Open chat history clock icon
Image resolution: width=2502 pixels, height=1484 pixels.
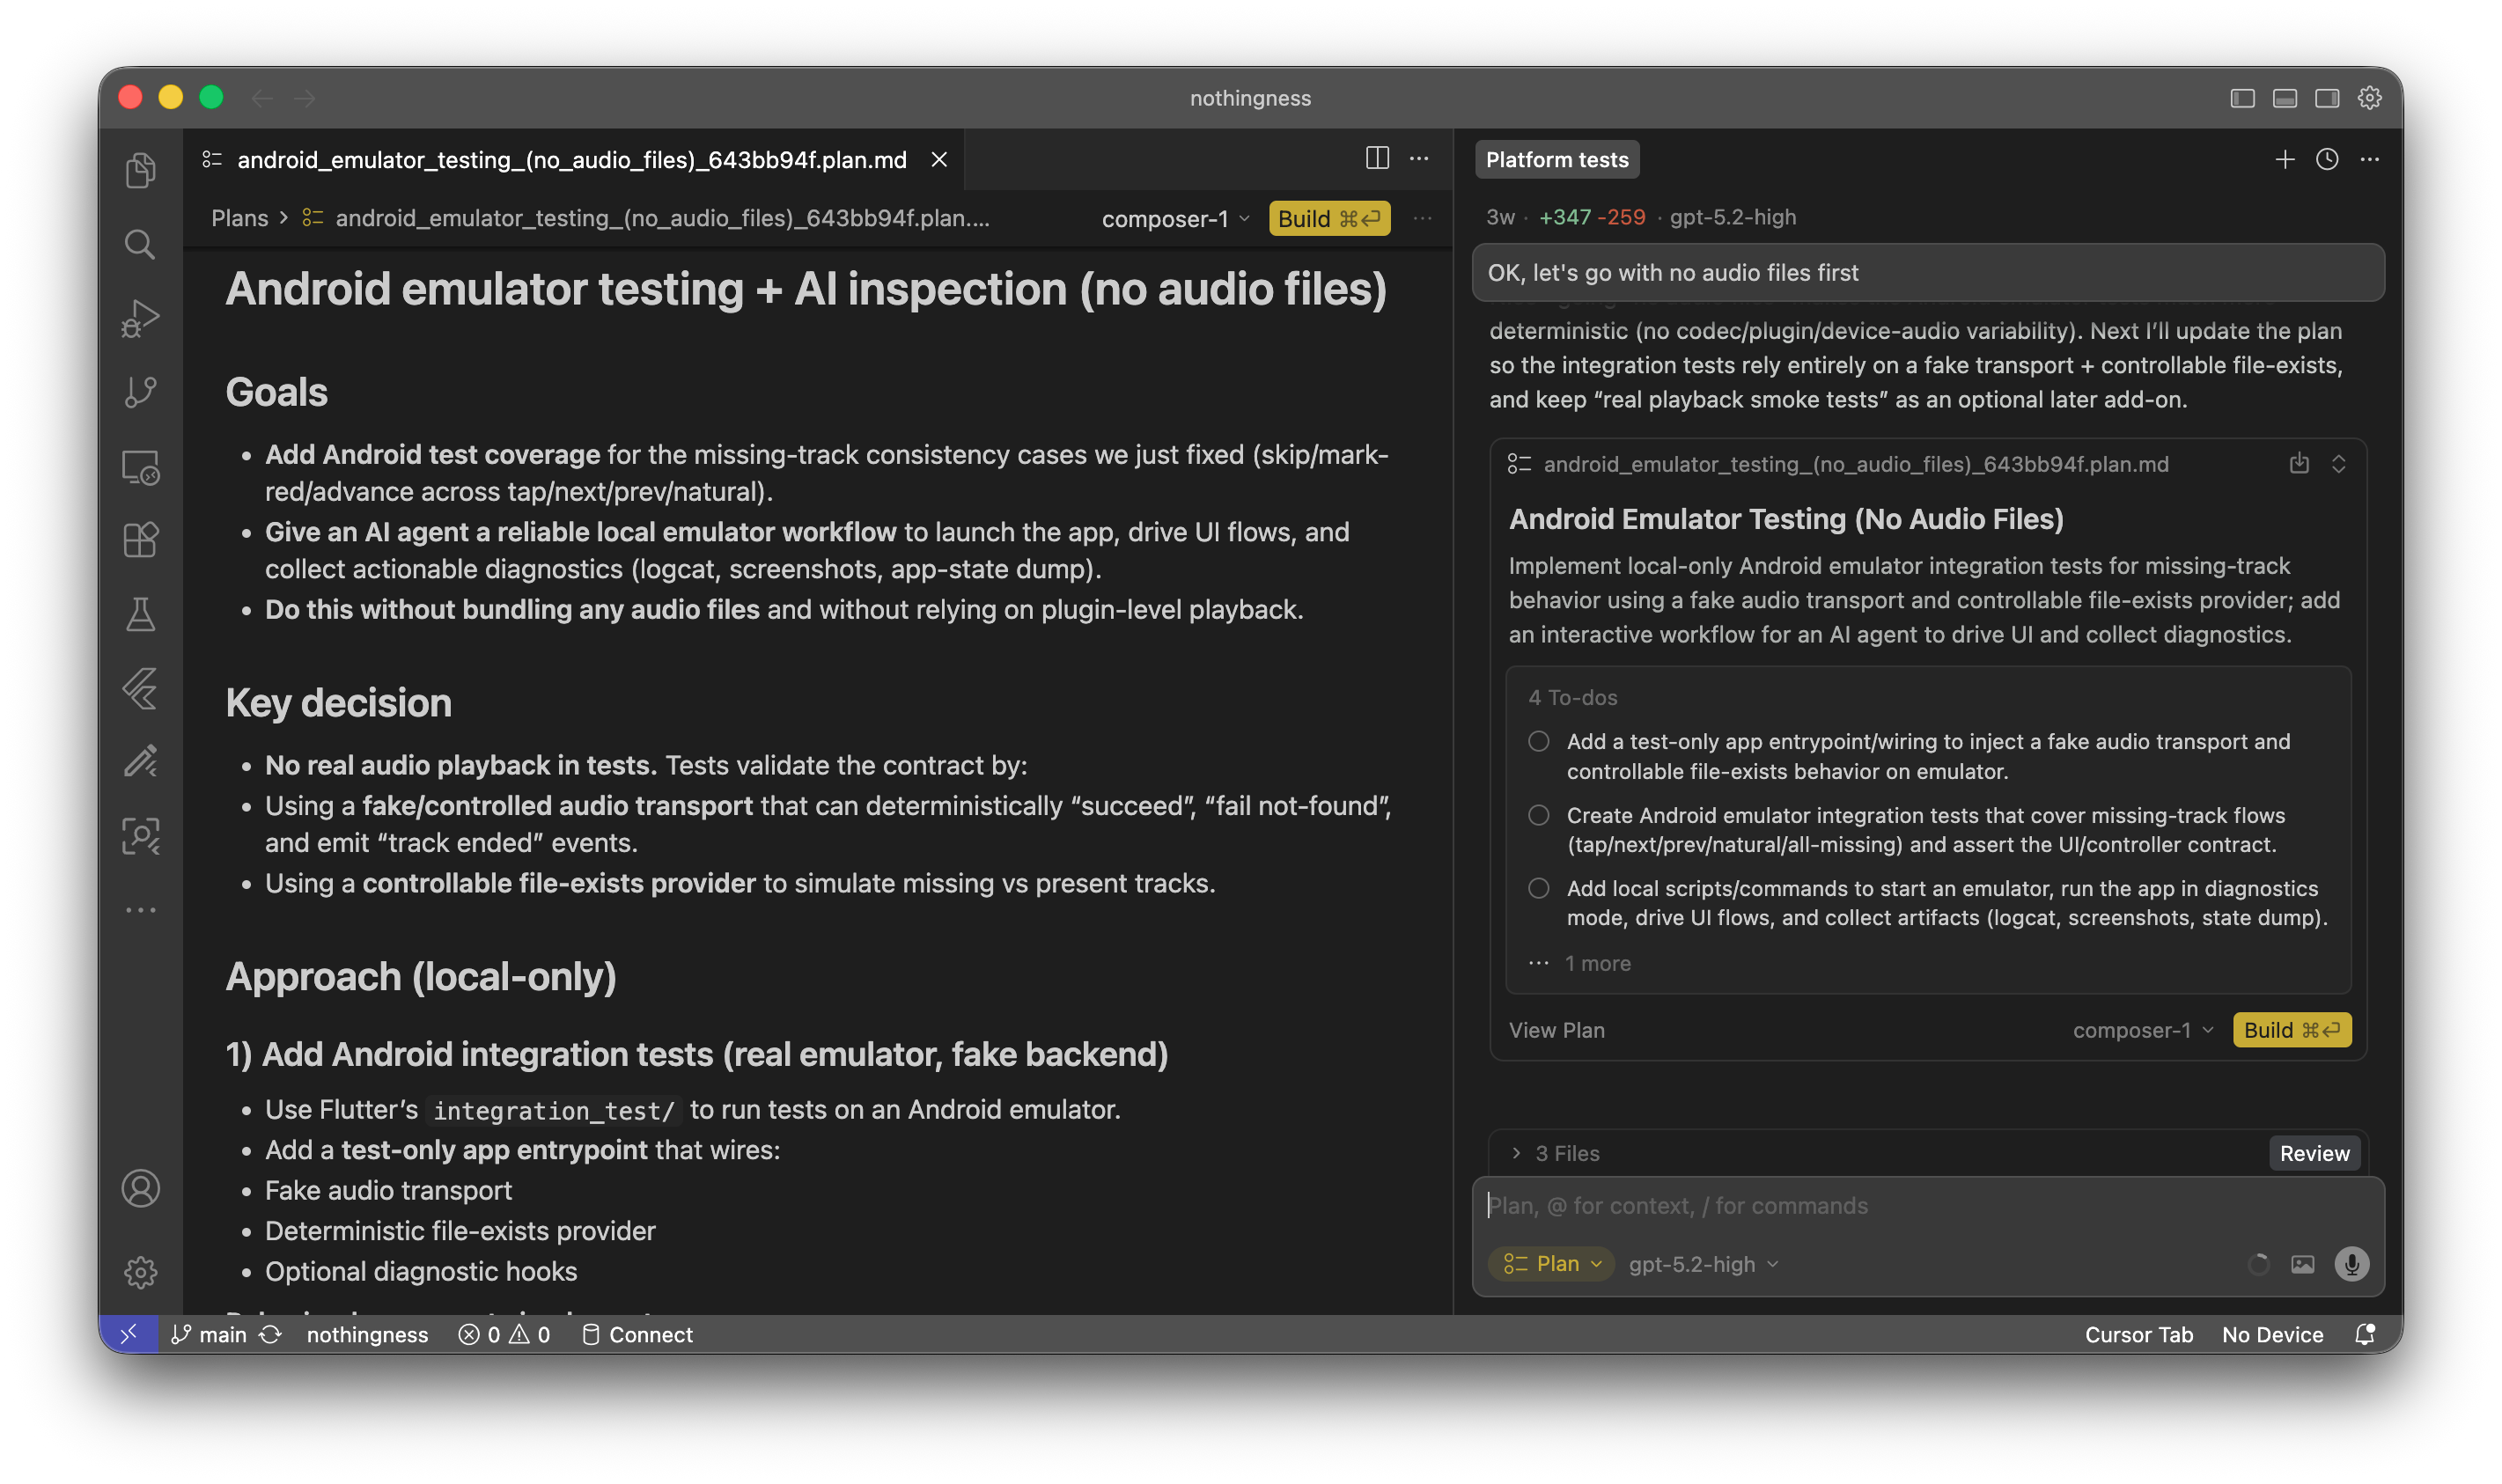pyautogui.click(x=2327, y=160)
